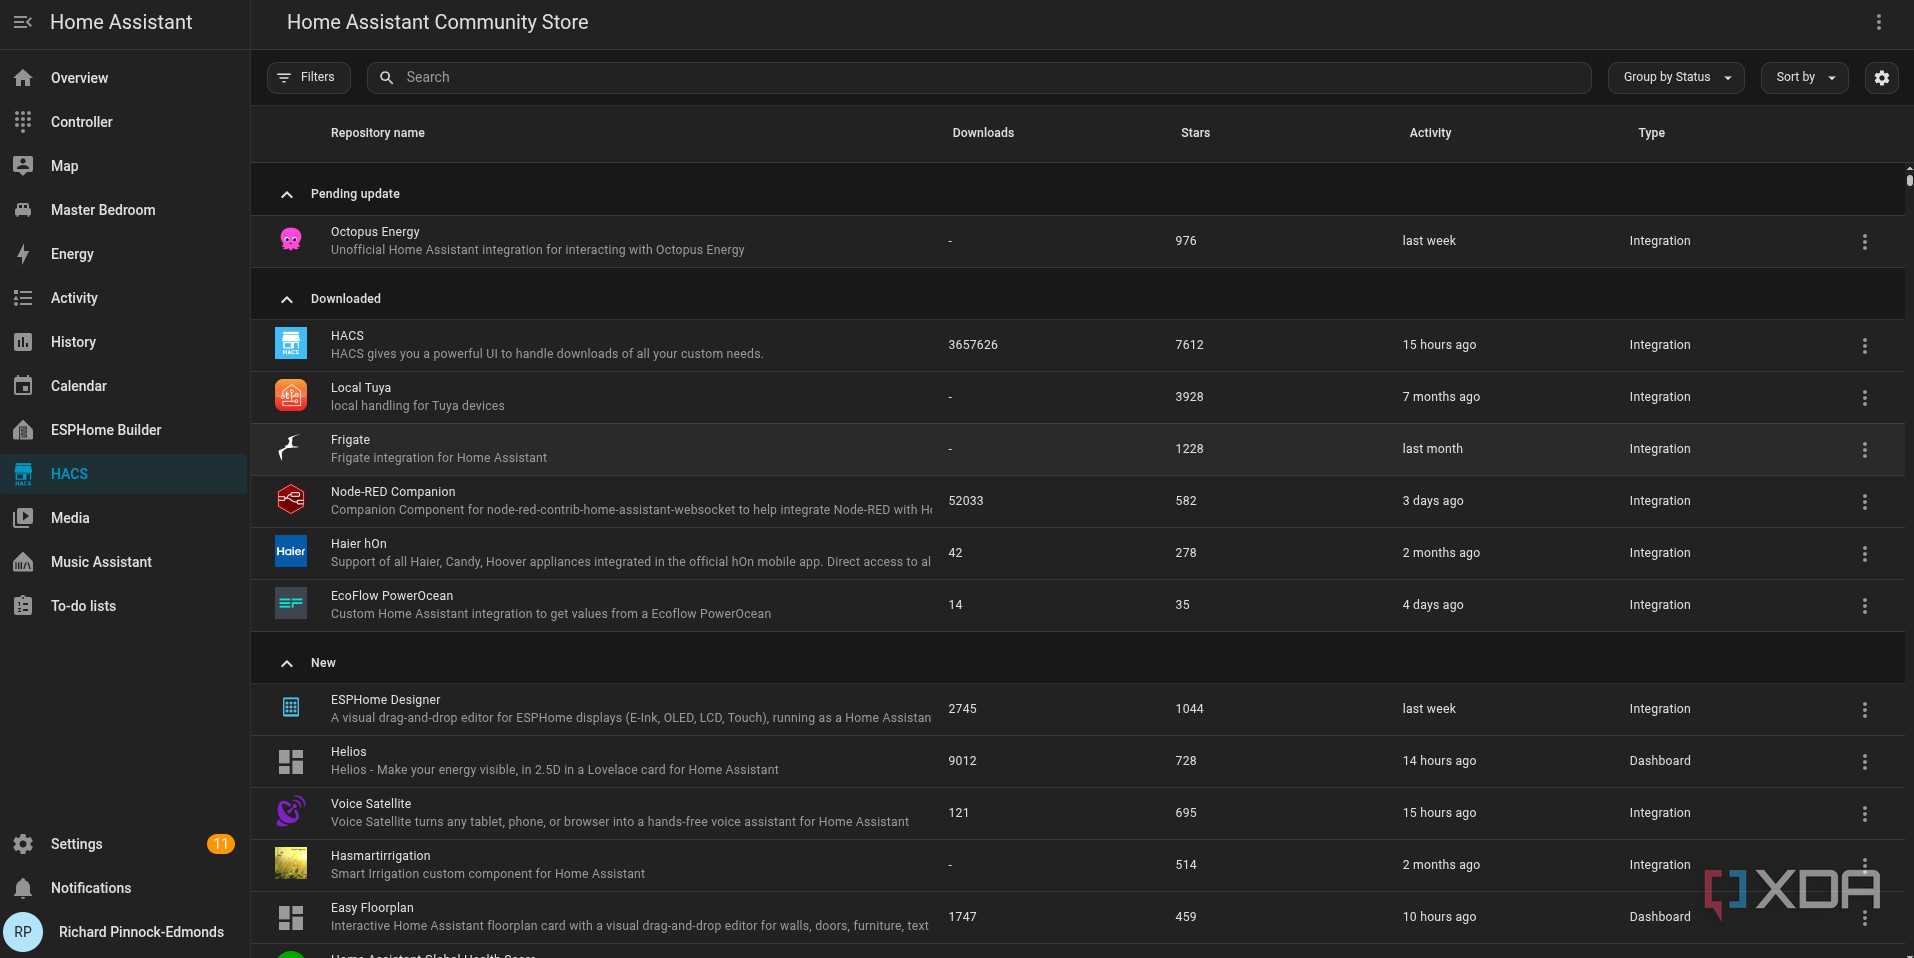Open the Filters button
The width and height of the screenshot is (1914, 958).
point(308,77)
